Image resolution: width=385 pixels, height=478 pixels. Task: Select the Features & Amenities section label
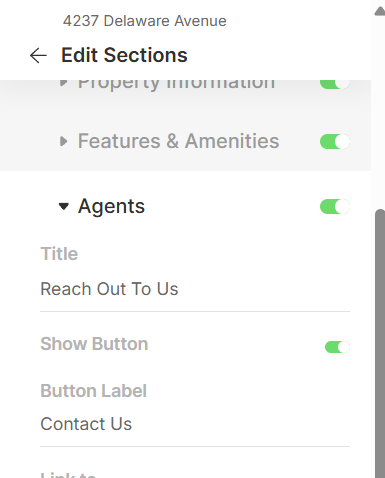click(178, 141)
